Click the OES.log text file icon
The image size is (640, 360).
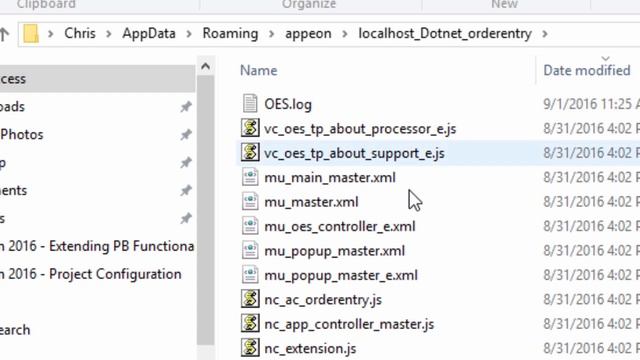pyautogui.click(x=250, y=103)
